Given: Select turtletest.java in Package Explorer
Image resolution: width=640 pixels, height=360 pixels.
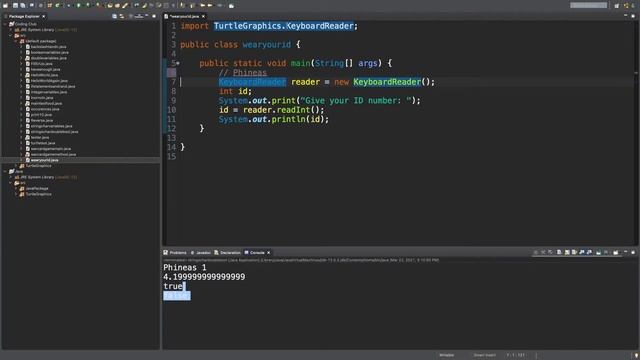Looking at the screenshot, I should tap(43, 143).
